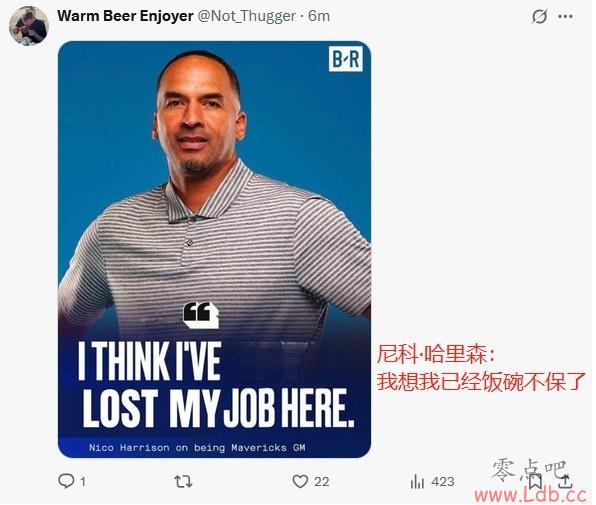Click the "LOST MY JOB HERE." headline

coord(218,408)
